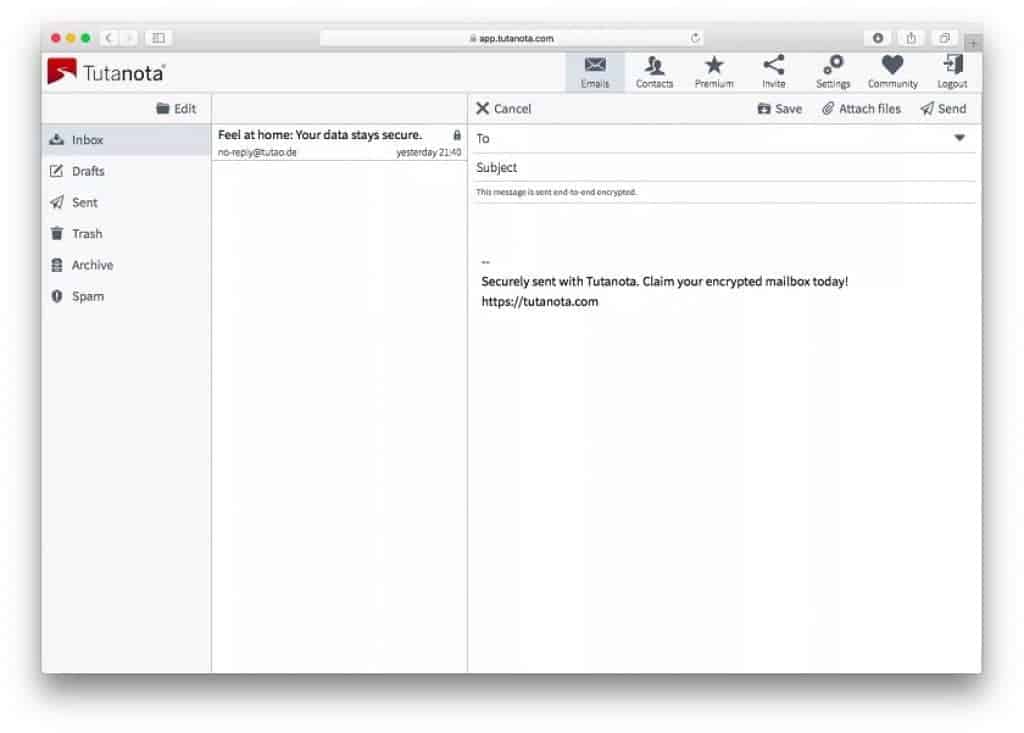Viewport: 1024px width, 733px height.
Task: Open the Drafts folder
Action: (x=88, y=171)
